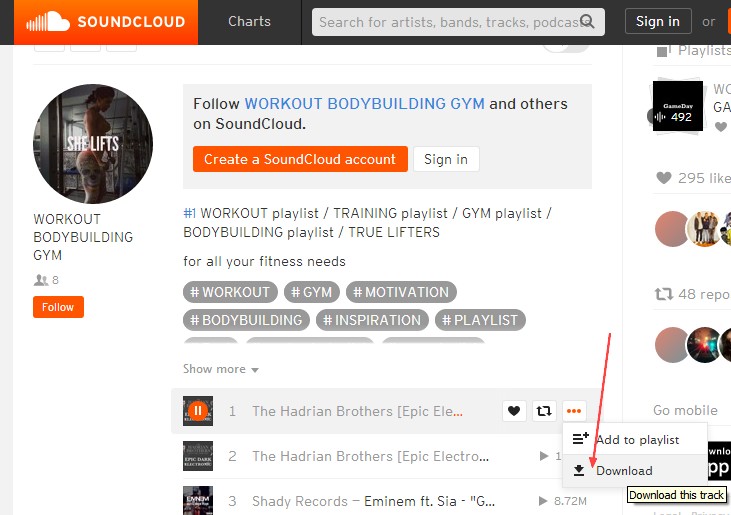Open the Charts tab
This screenshot has width=731, height=515.
coord(249,21)
